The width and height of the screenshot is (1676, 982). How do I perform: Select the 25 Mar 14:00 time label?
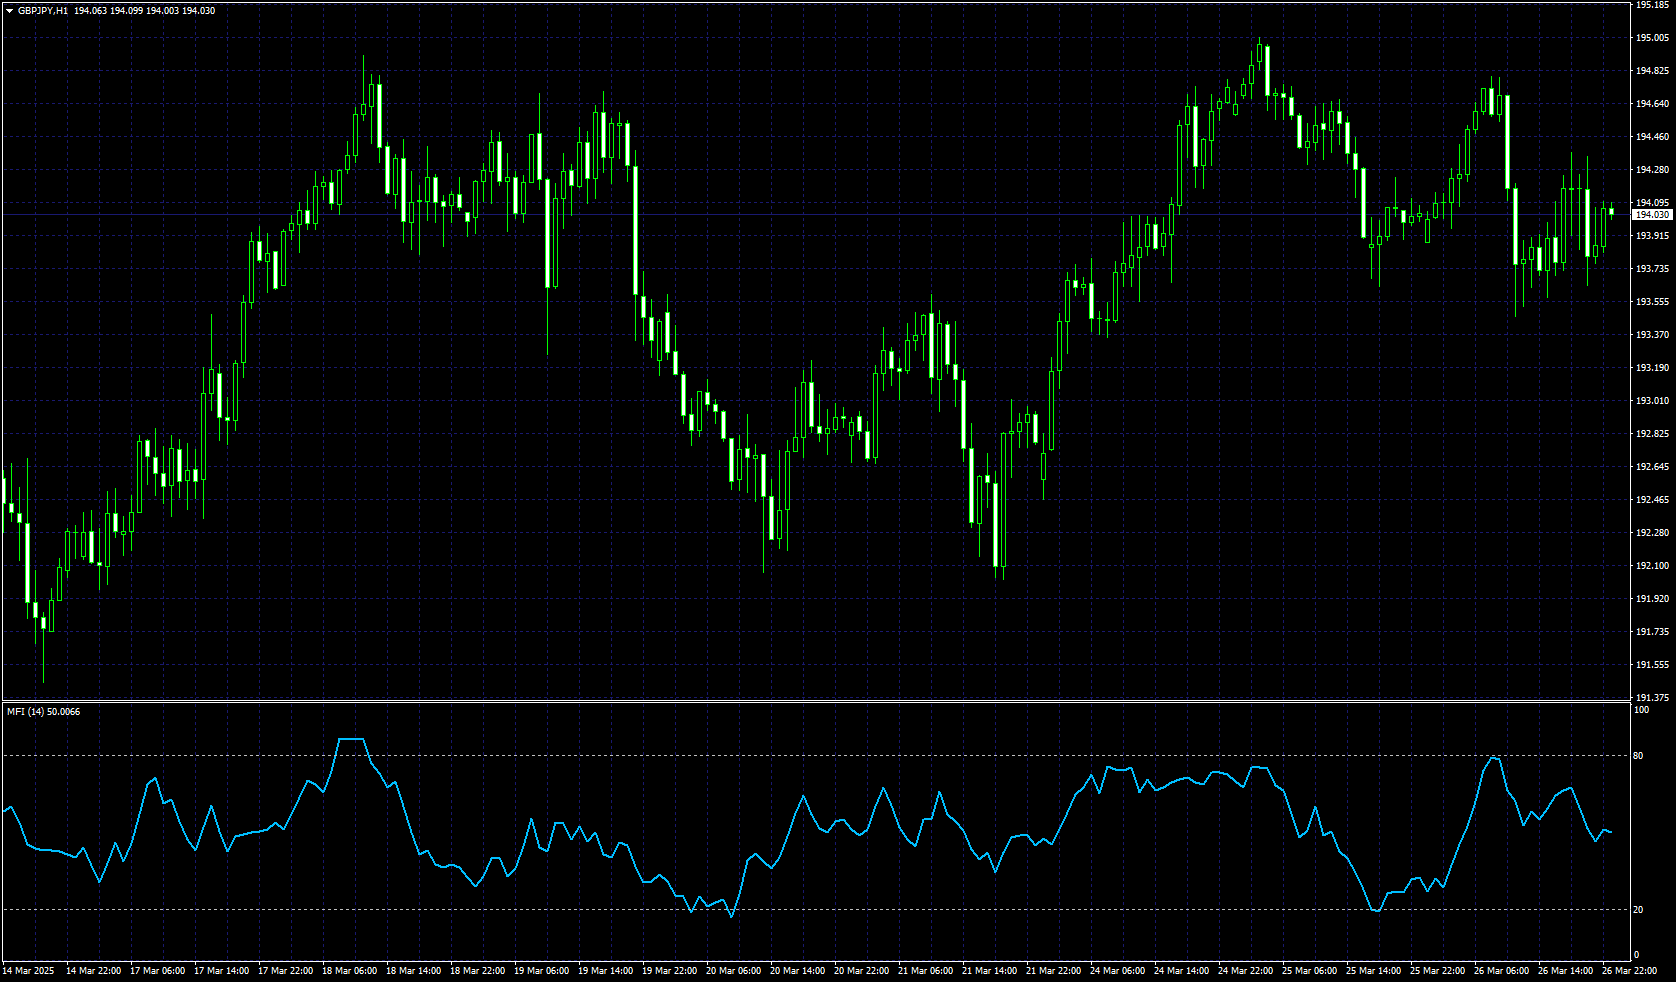point(1373,971)
